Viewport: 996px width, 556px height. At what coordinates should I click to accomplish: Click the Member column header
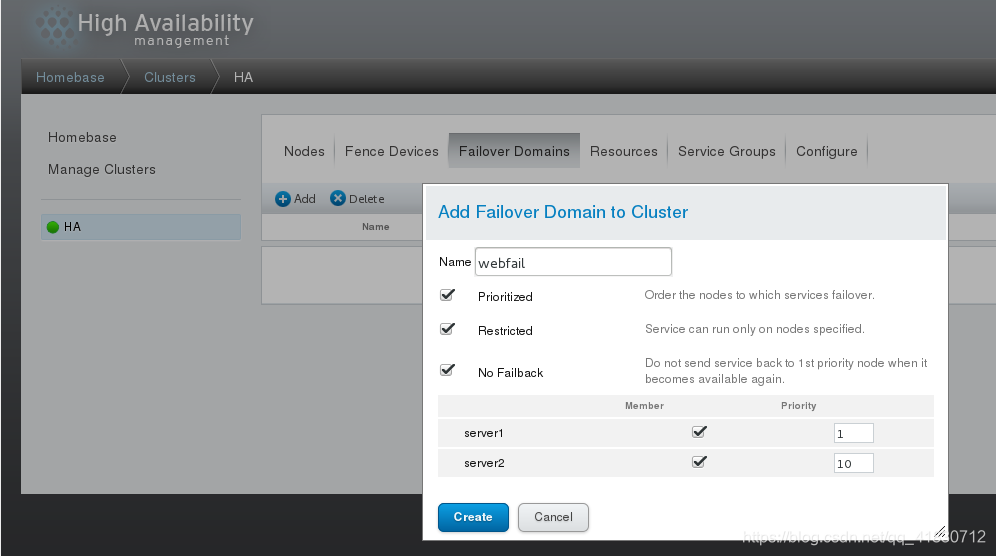(x=644, y=405)
